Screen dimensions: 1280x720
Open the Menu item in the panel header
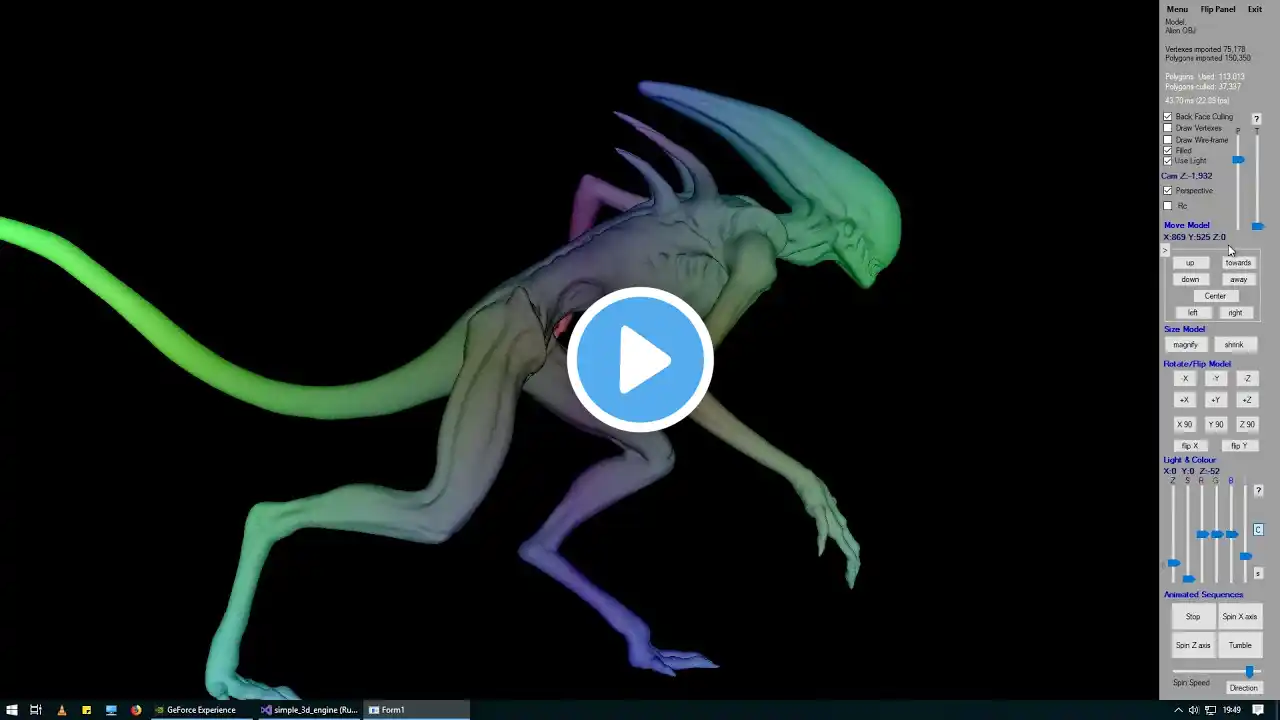click(1177, 9)
